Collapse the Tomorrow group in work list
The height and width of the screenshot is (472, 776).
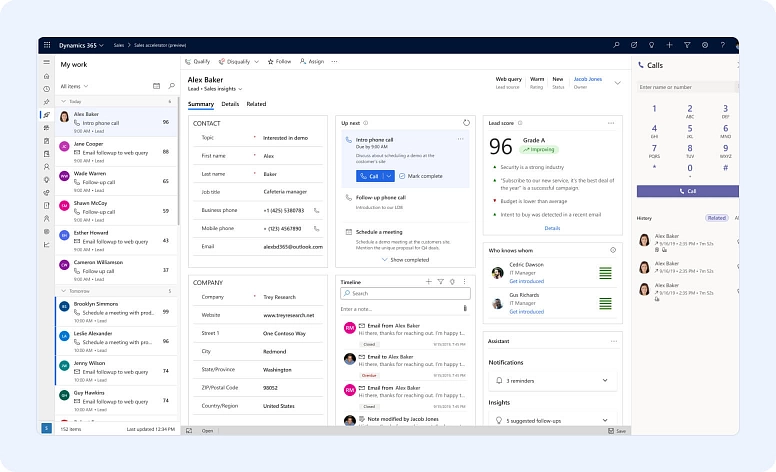coord(63,291)
